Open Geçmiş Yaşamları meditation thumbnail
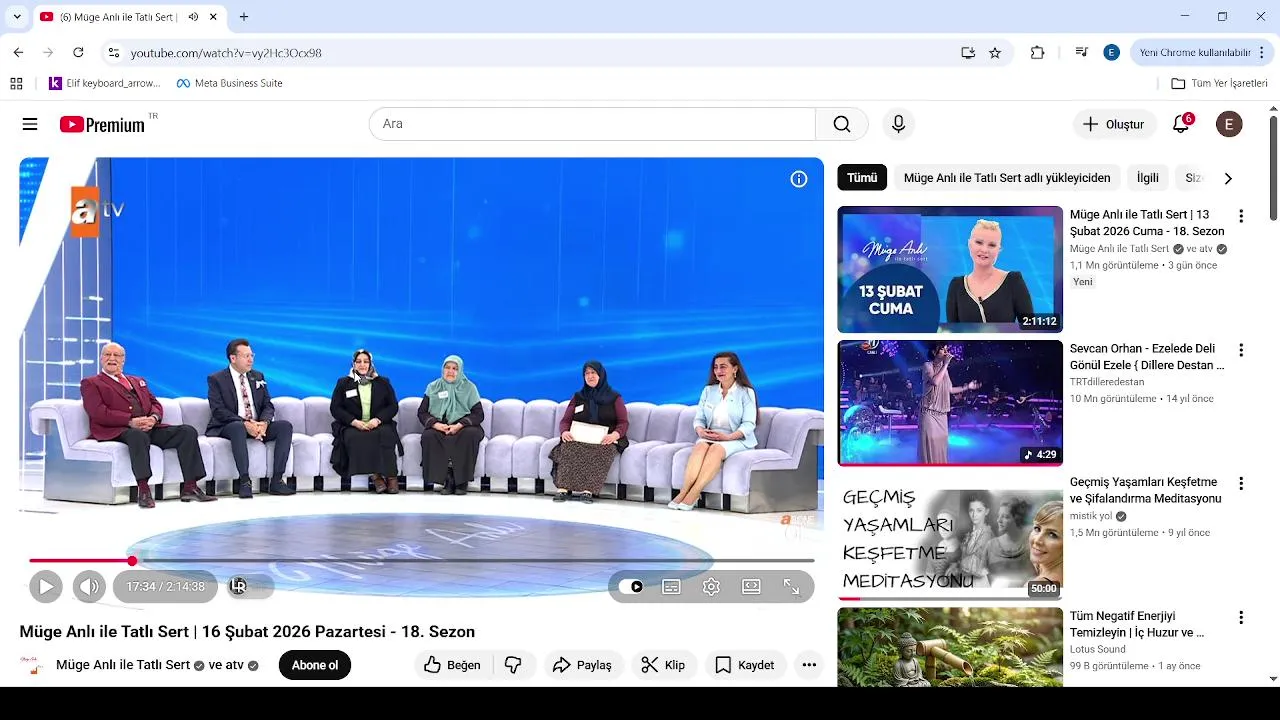 tap(950, 537)
